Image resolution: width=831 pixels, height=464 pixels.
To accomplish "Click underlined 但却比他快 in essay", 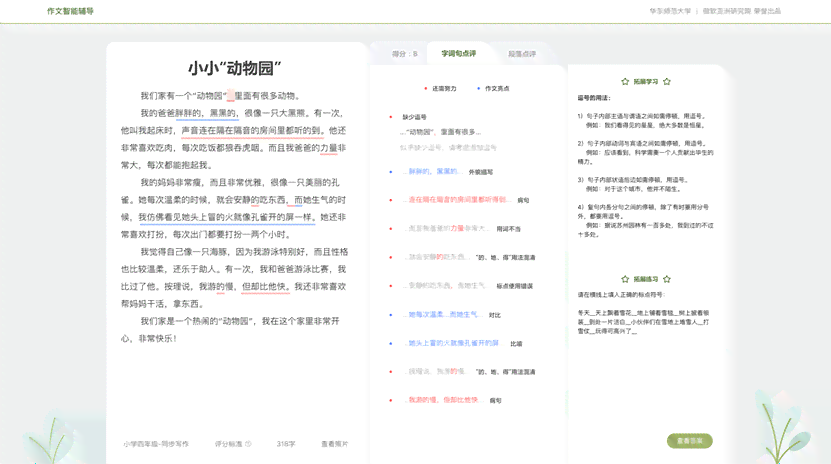I will coord(265,287).
